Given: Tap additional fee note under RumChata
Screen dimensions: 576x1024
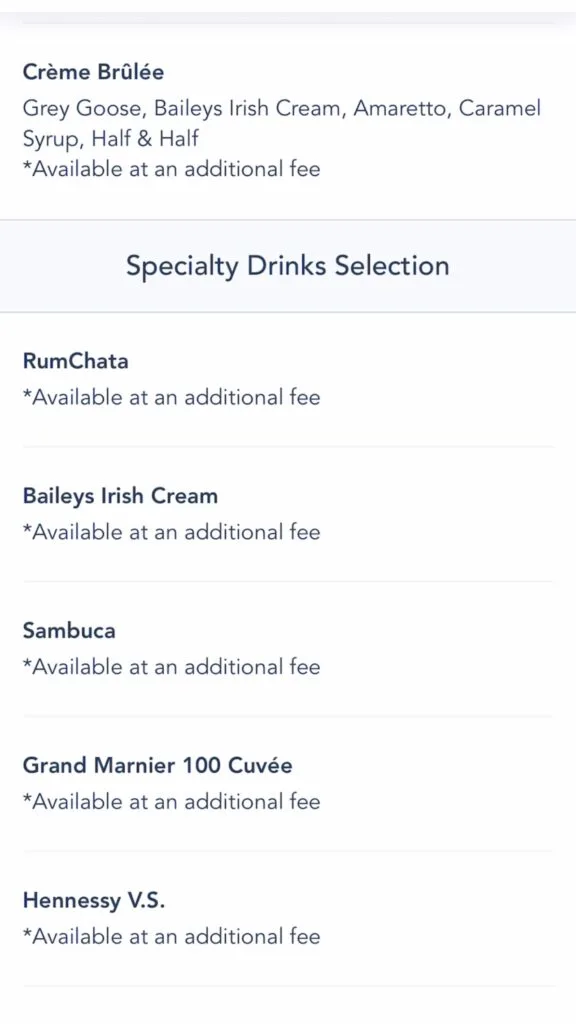Looking at the screenshot, I should tap(172, 397).
